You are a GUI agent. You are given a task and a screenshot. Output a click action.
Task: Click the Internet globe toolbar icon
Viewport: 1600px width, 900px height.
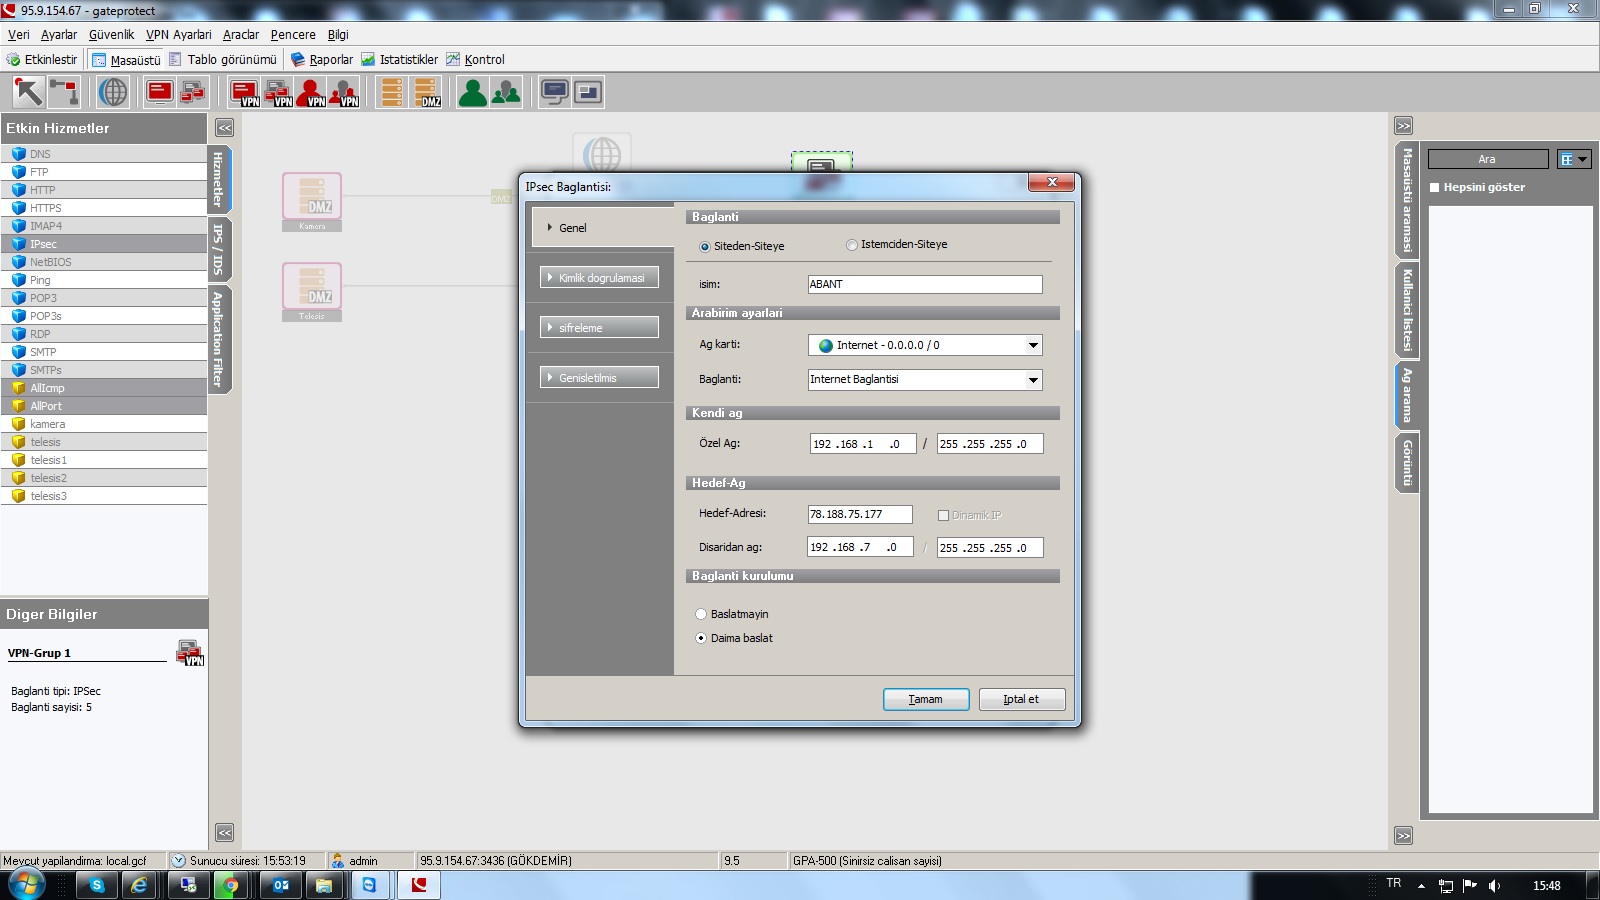113,92
